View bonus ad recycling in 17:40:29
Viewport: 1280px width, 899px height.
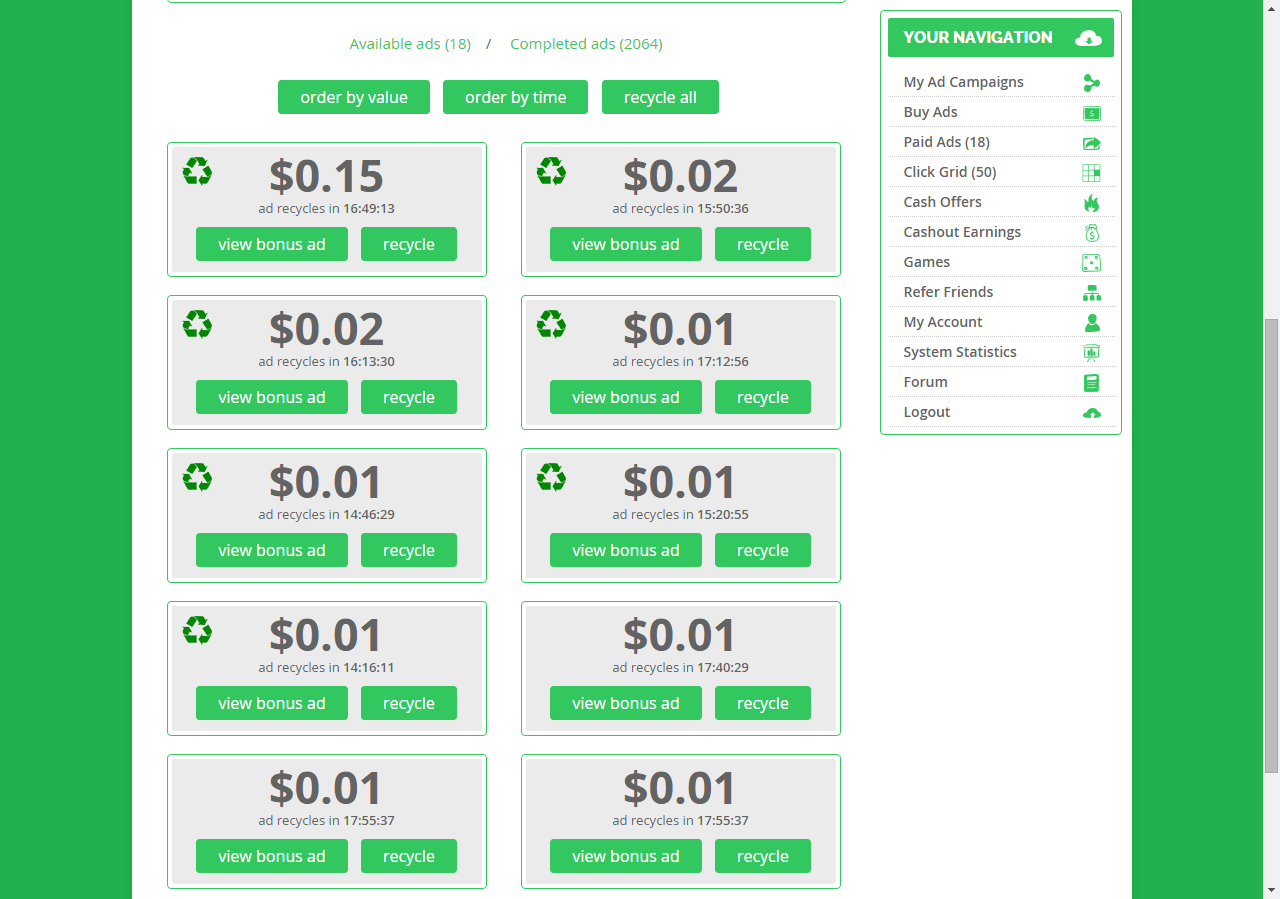coord(626,703)
